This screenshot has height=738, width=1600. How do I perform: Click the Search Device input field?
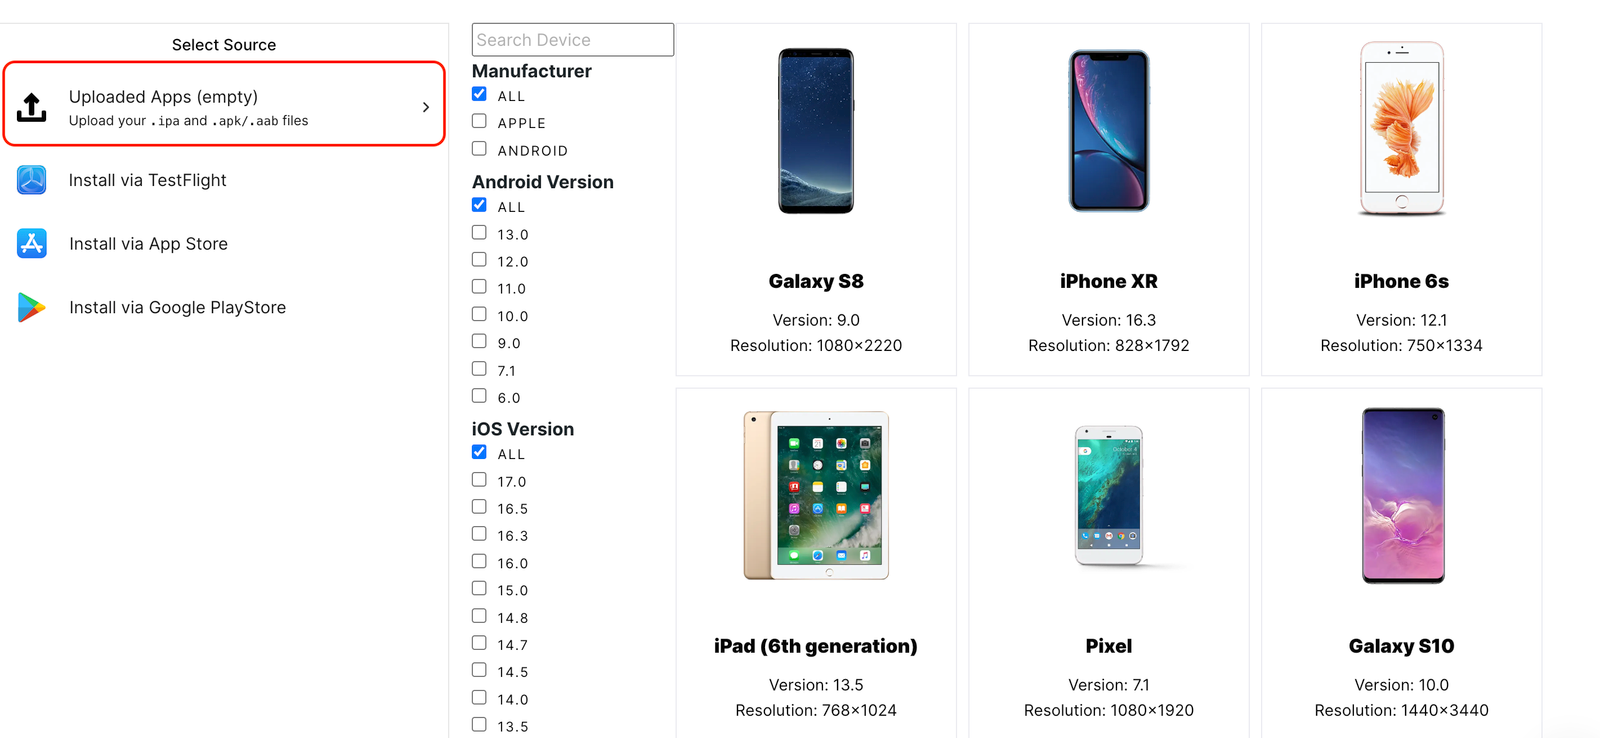pos(572,39)
